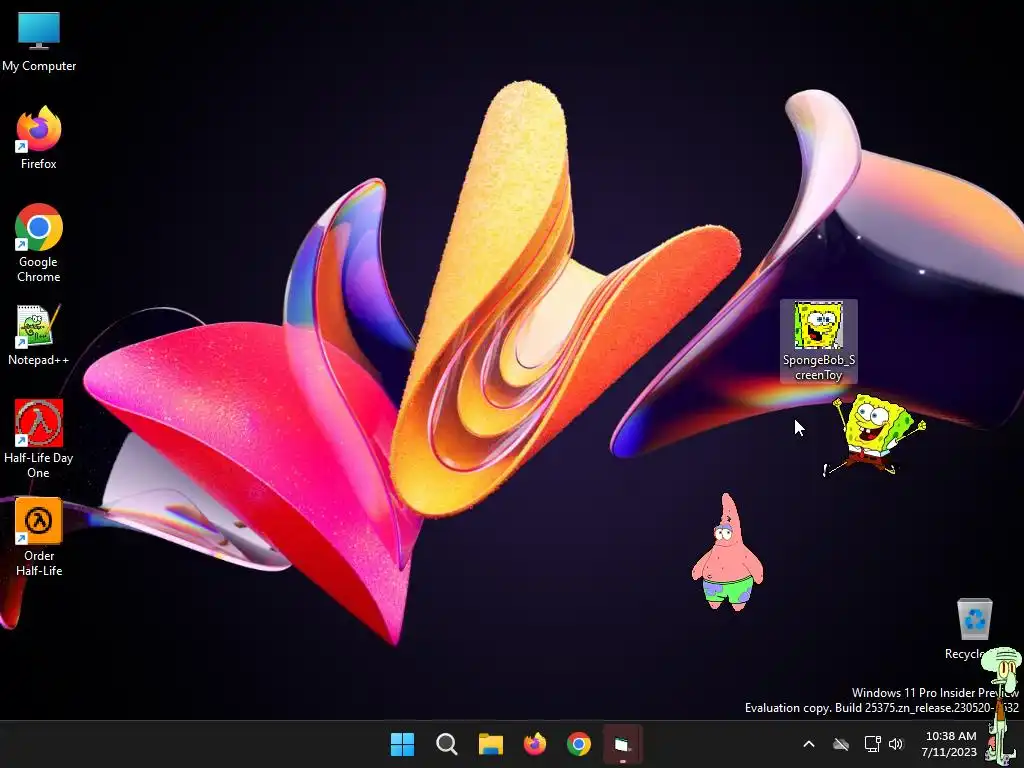The height and width of the screenshot is (768, 1024).
Task: Select the Notepad++ desktop shortcut
Action: pyautogui.click(x=39, y=335)
